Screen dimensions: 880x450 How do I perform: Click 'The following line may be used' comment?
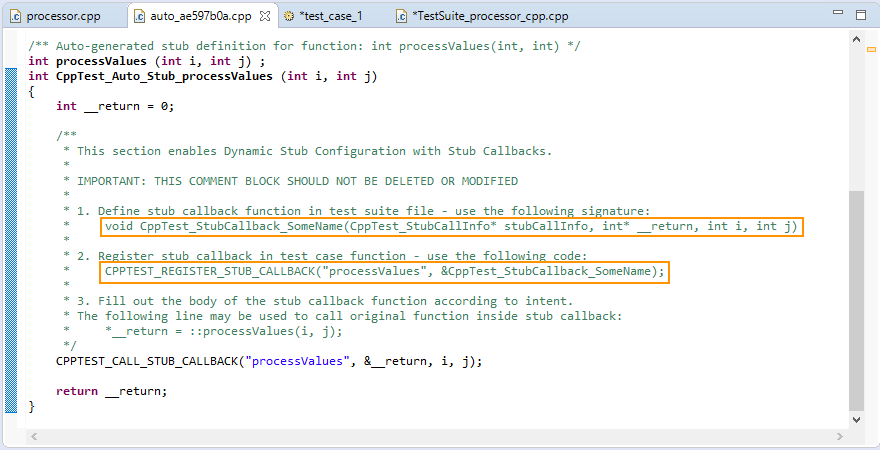[350, 316]
